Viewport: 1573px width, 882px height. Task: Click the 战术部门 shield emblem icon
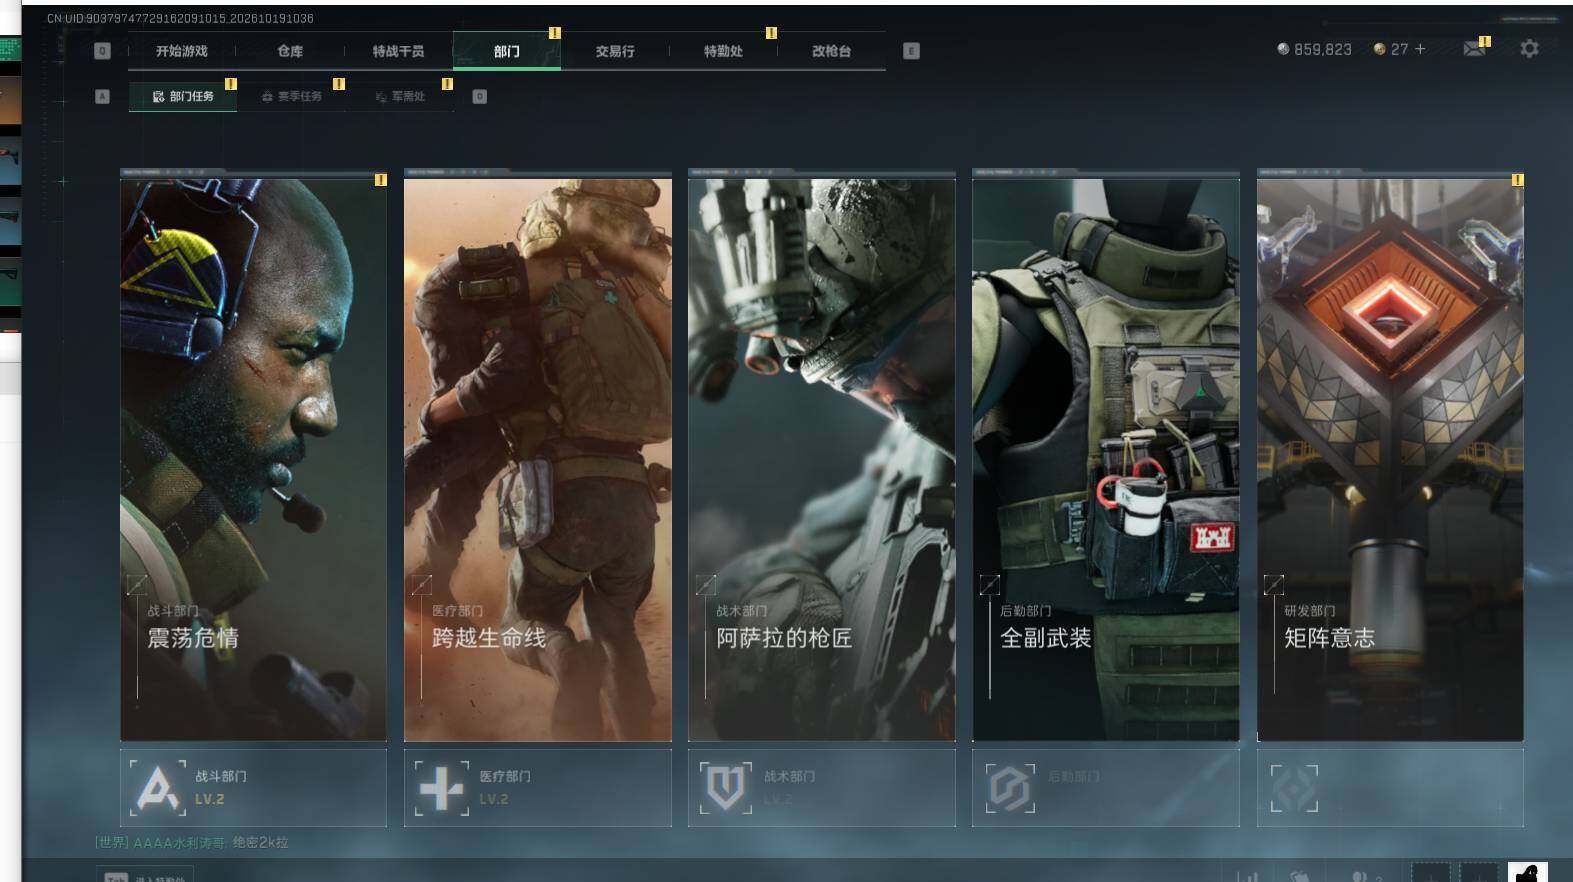pos(726,788)
